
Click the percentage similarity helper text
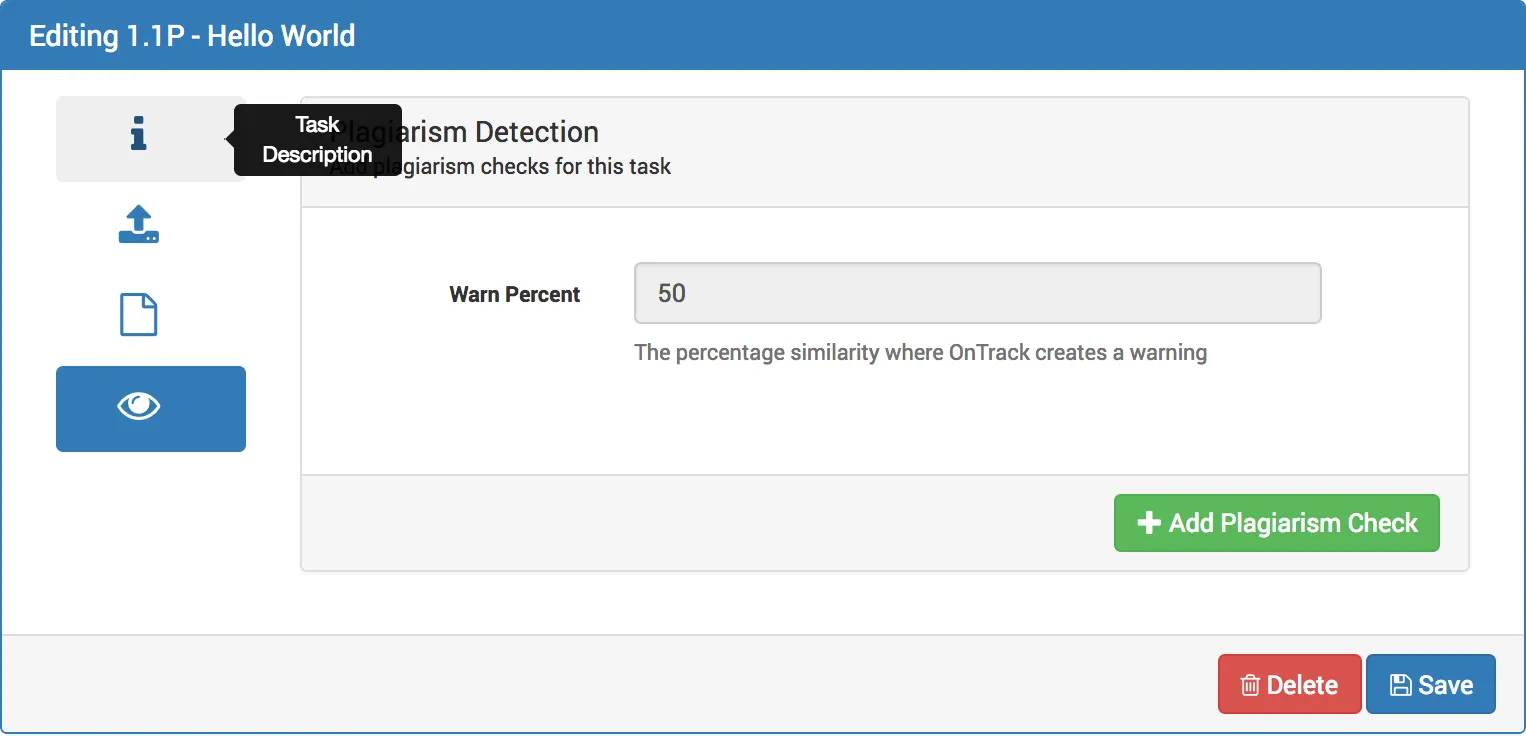(920, 352)
